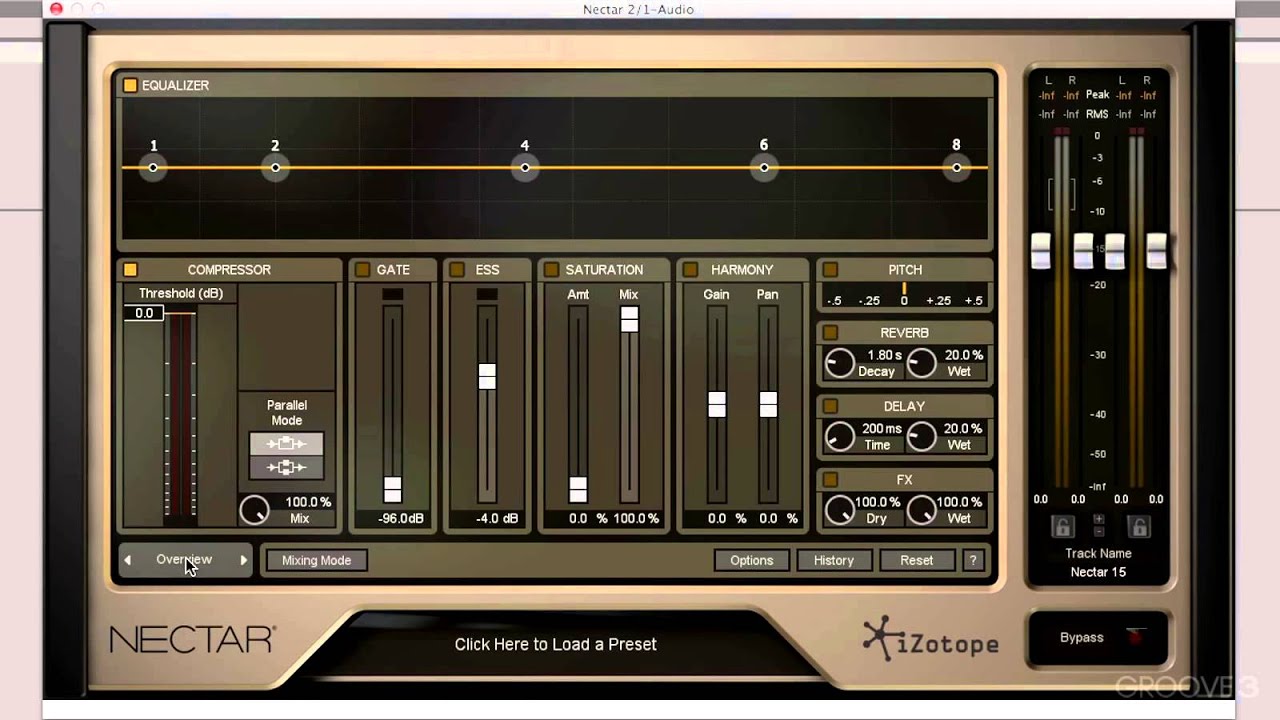Toggle the Saturation module power button
This screenshot has height=720, width=1280.
click(551, 270)
